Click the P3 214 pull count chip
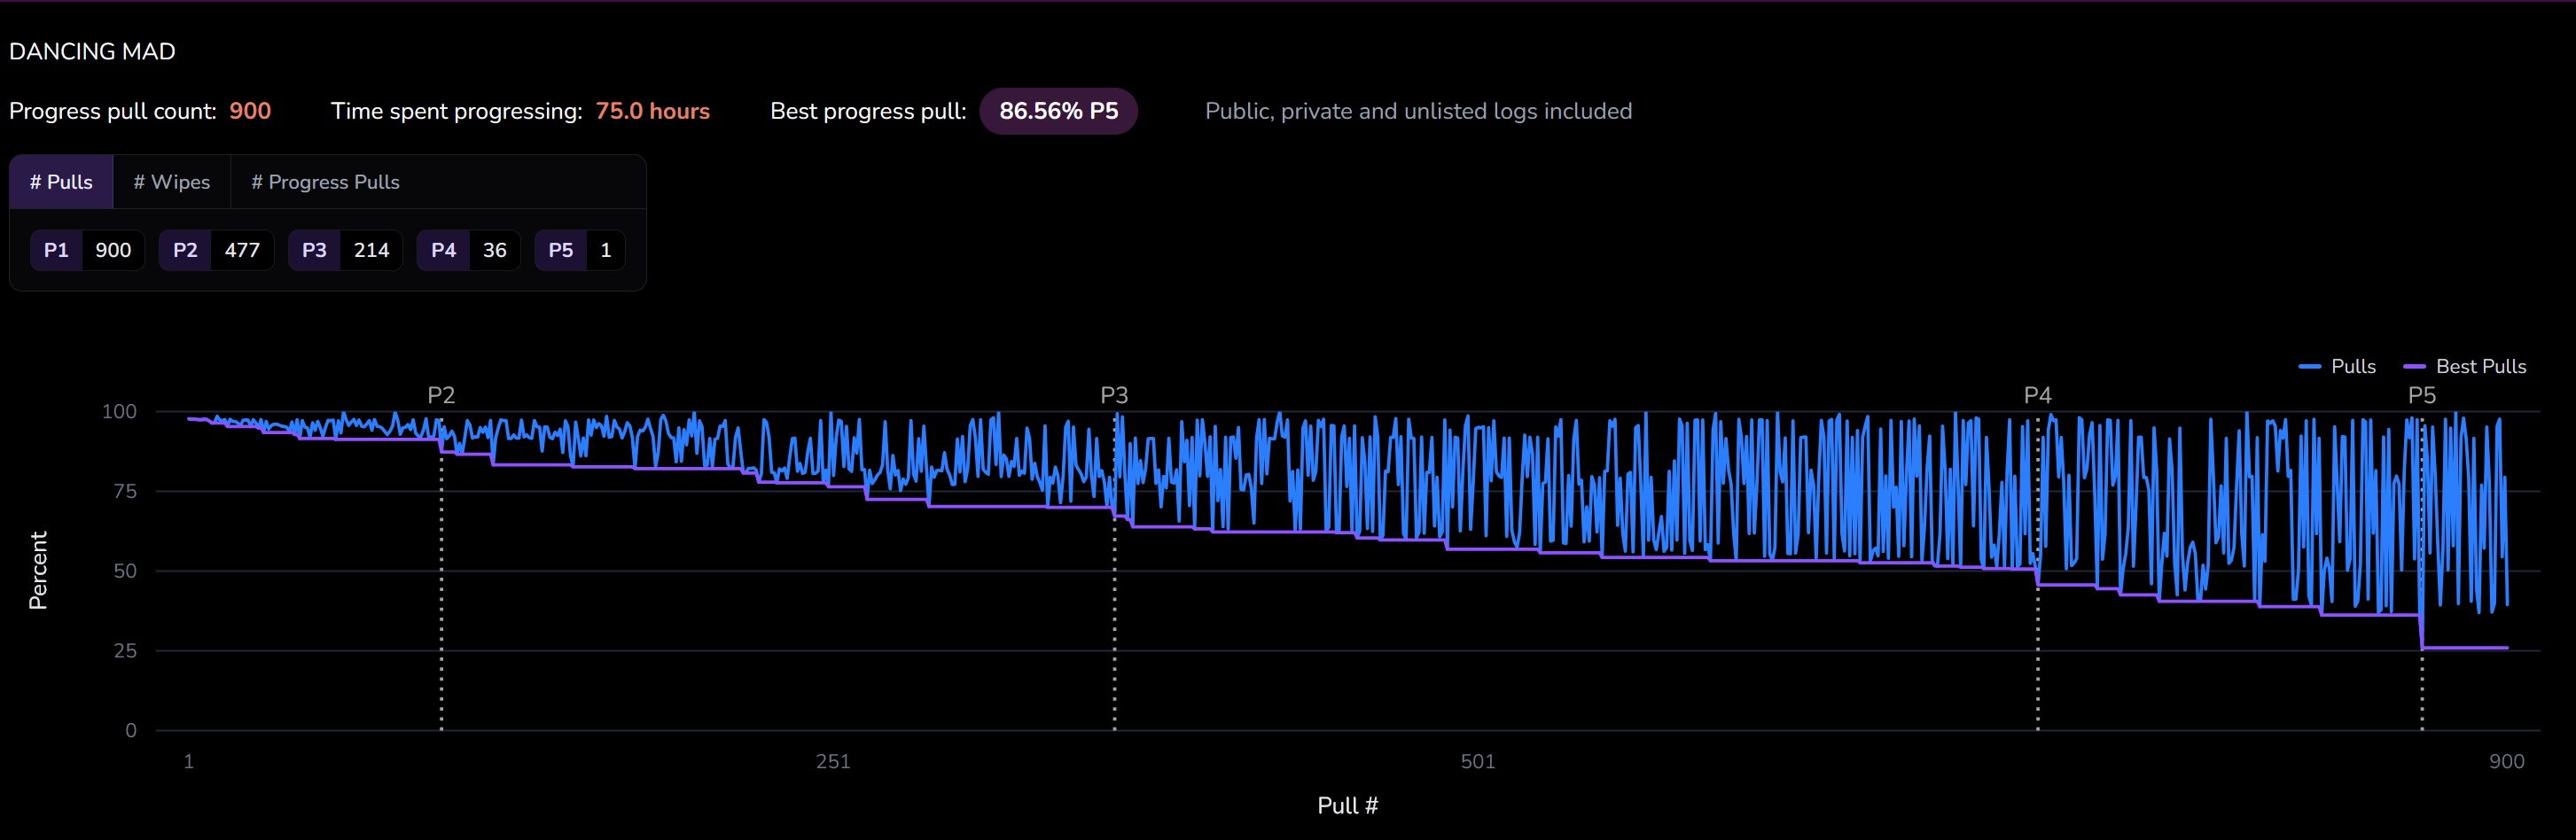 pos(345,250)
